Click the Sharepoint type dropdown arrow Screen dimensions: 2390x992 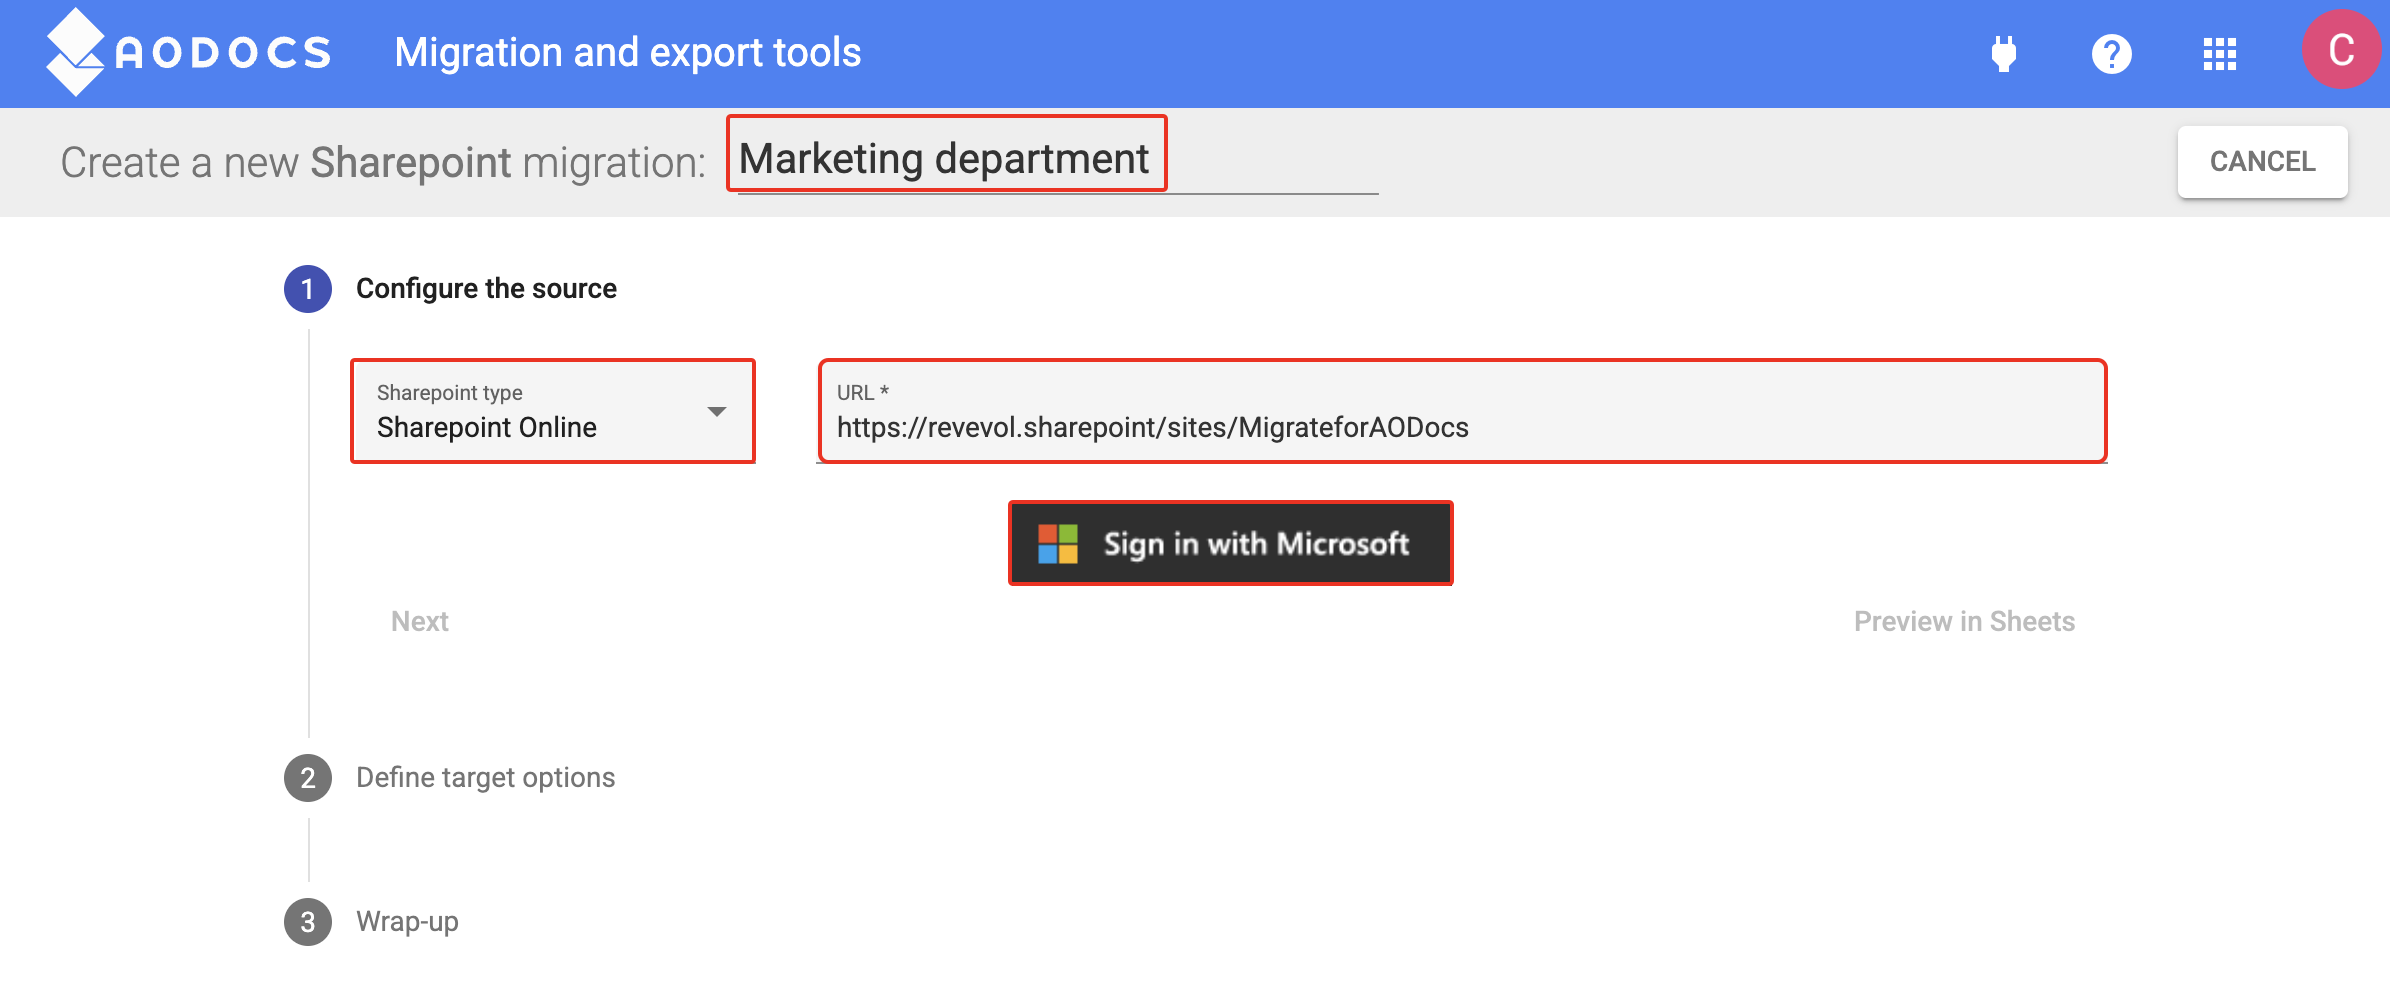coord(716,412)
